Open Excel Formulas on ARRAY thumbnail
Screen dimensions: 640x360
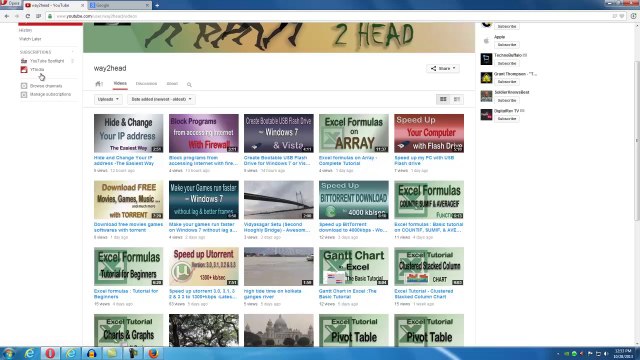(354, 133)
